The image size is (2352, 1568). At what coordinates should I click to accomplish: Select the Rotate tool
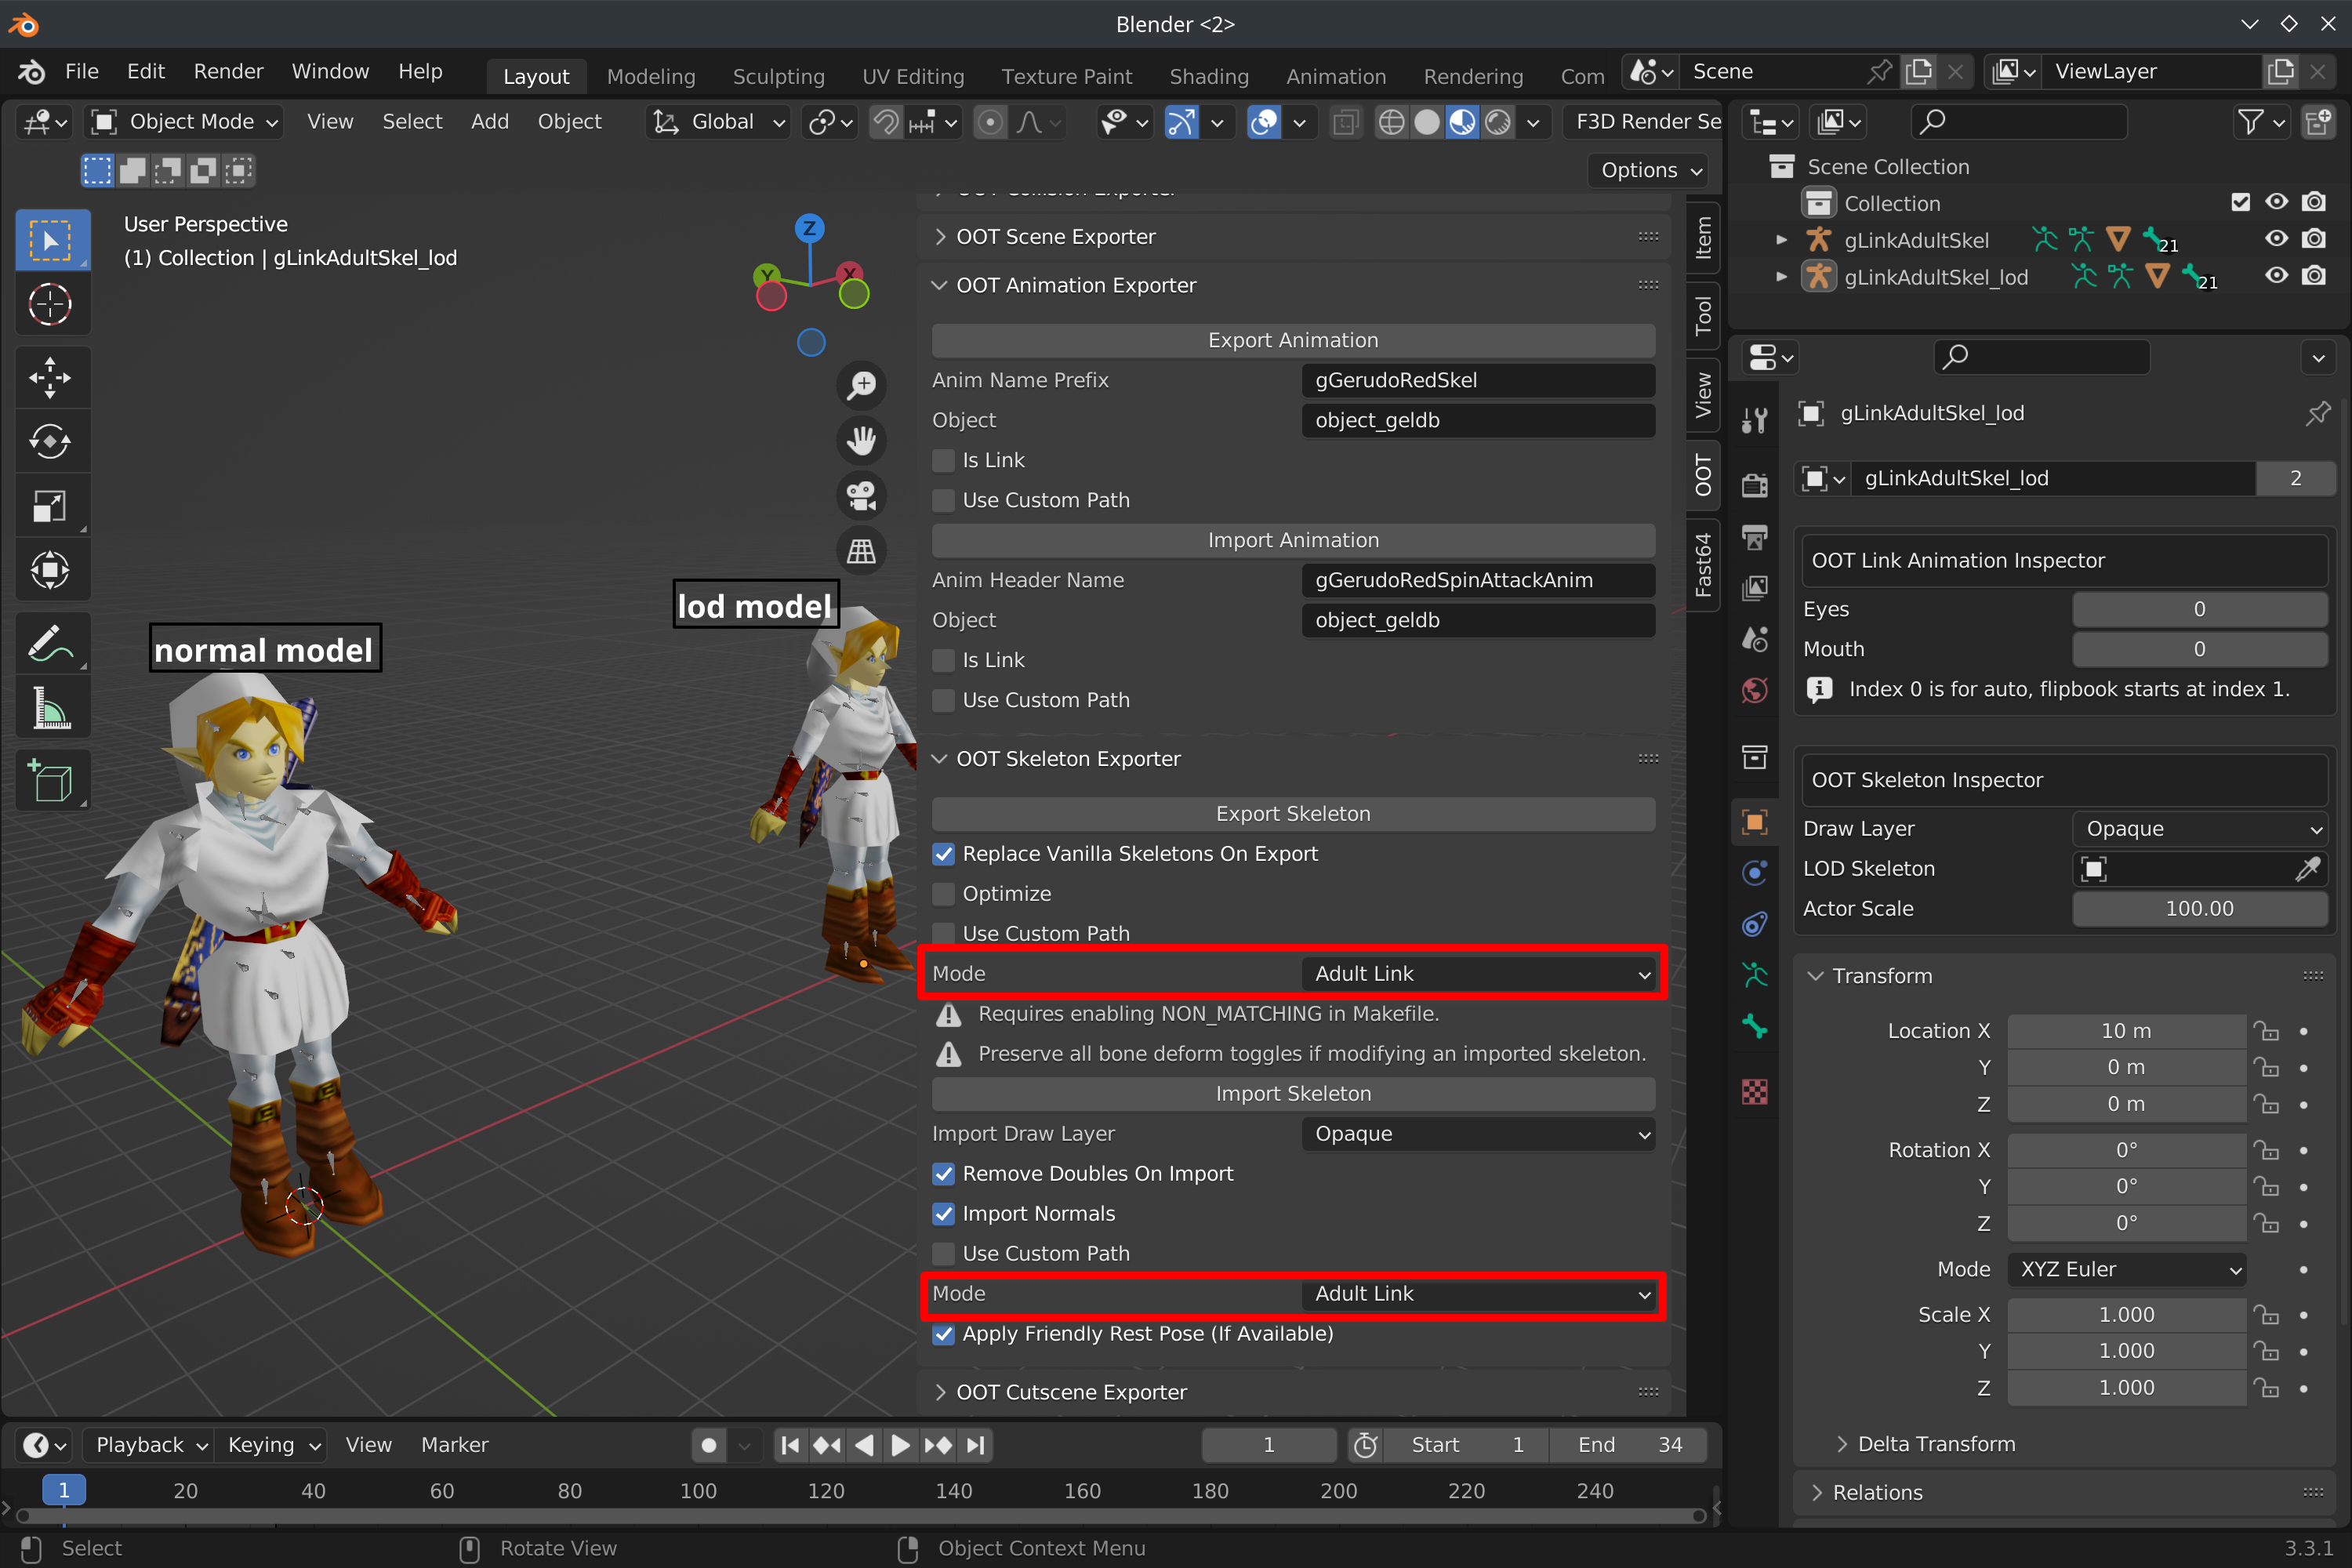click(x=50, y=441)
